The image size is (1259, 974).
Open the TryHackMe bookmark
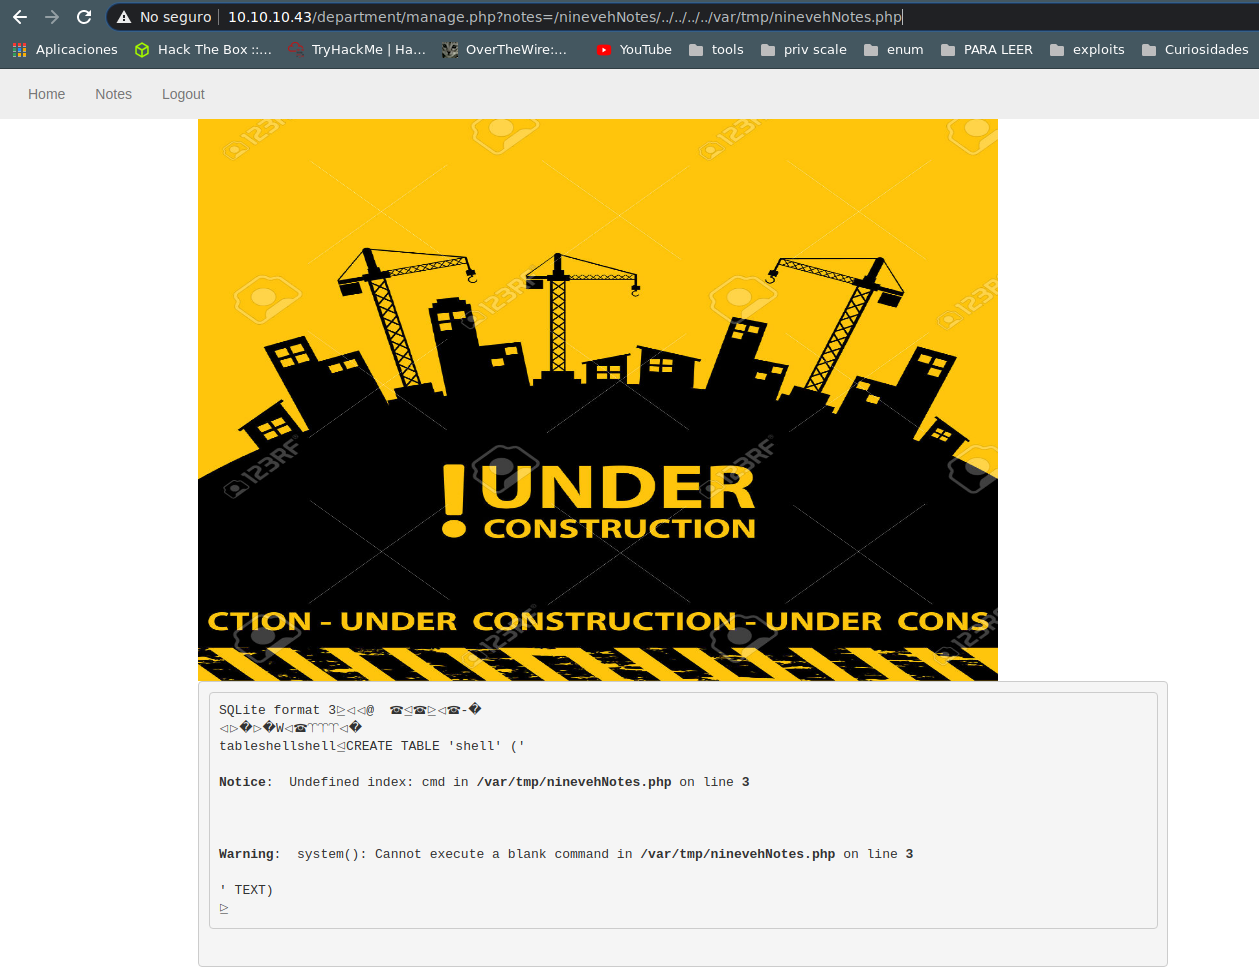357,49
